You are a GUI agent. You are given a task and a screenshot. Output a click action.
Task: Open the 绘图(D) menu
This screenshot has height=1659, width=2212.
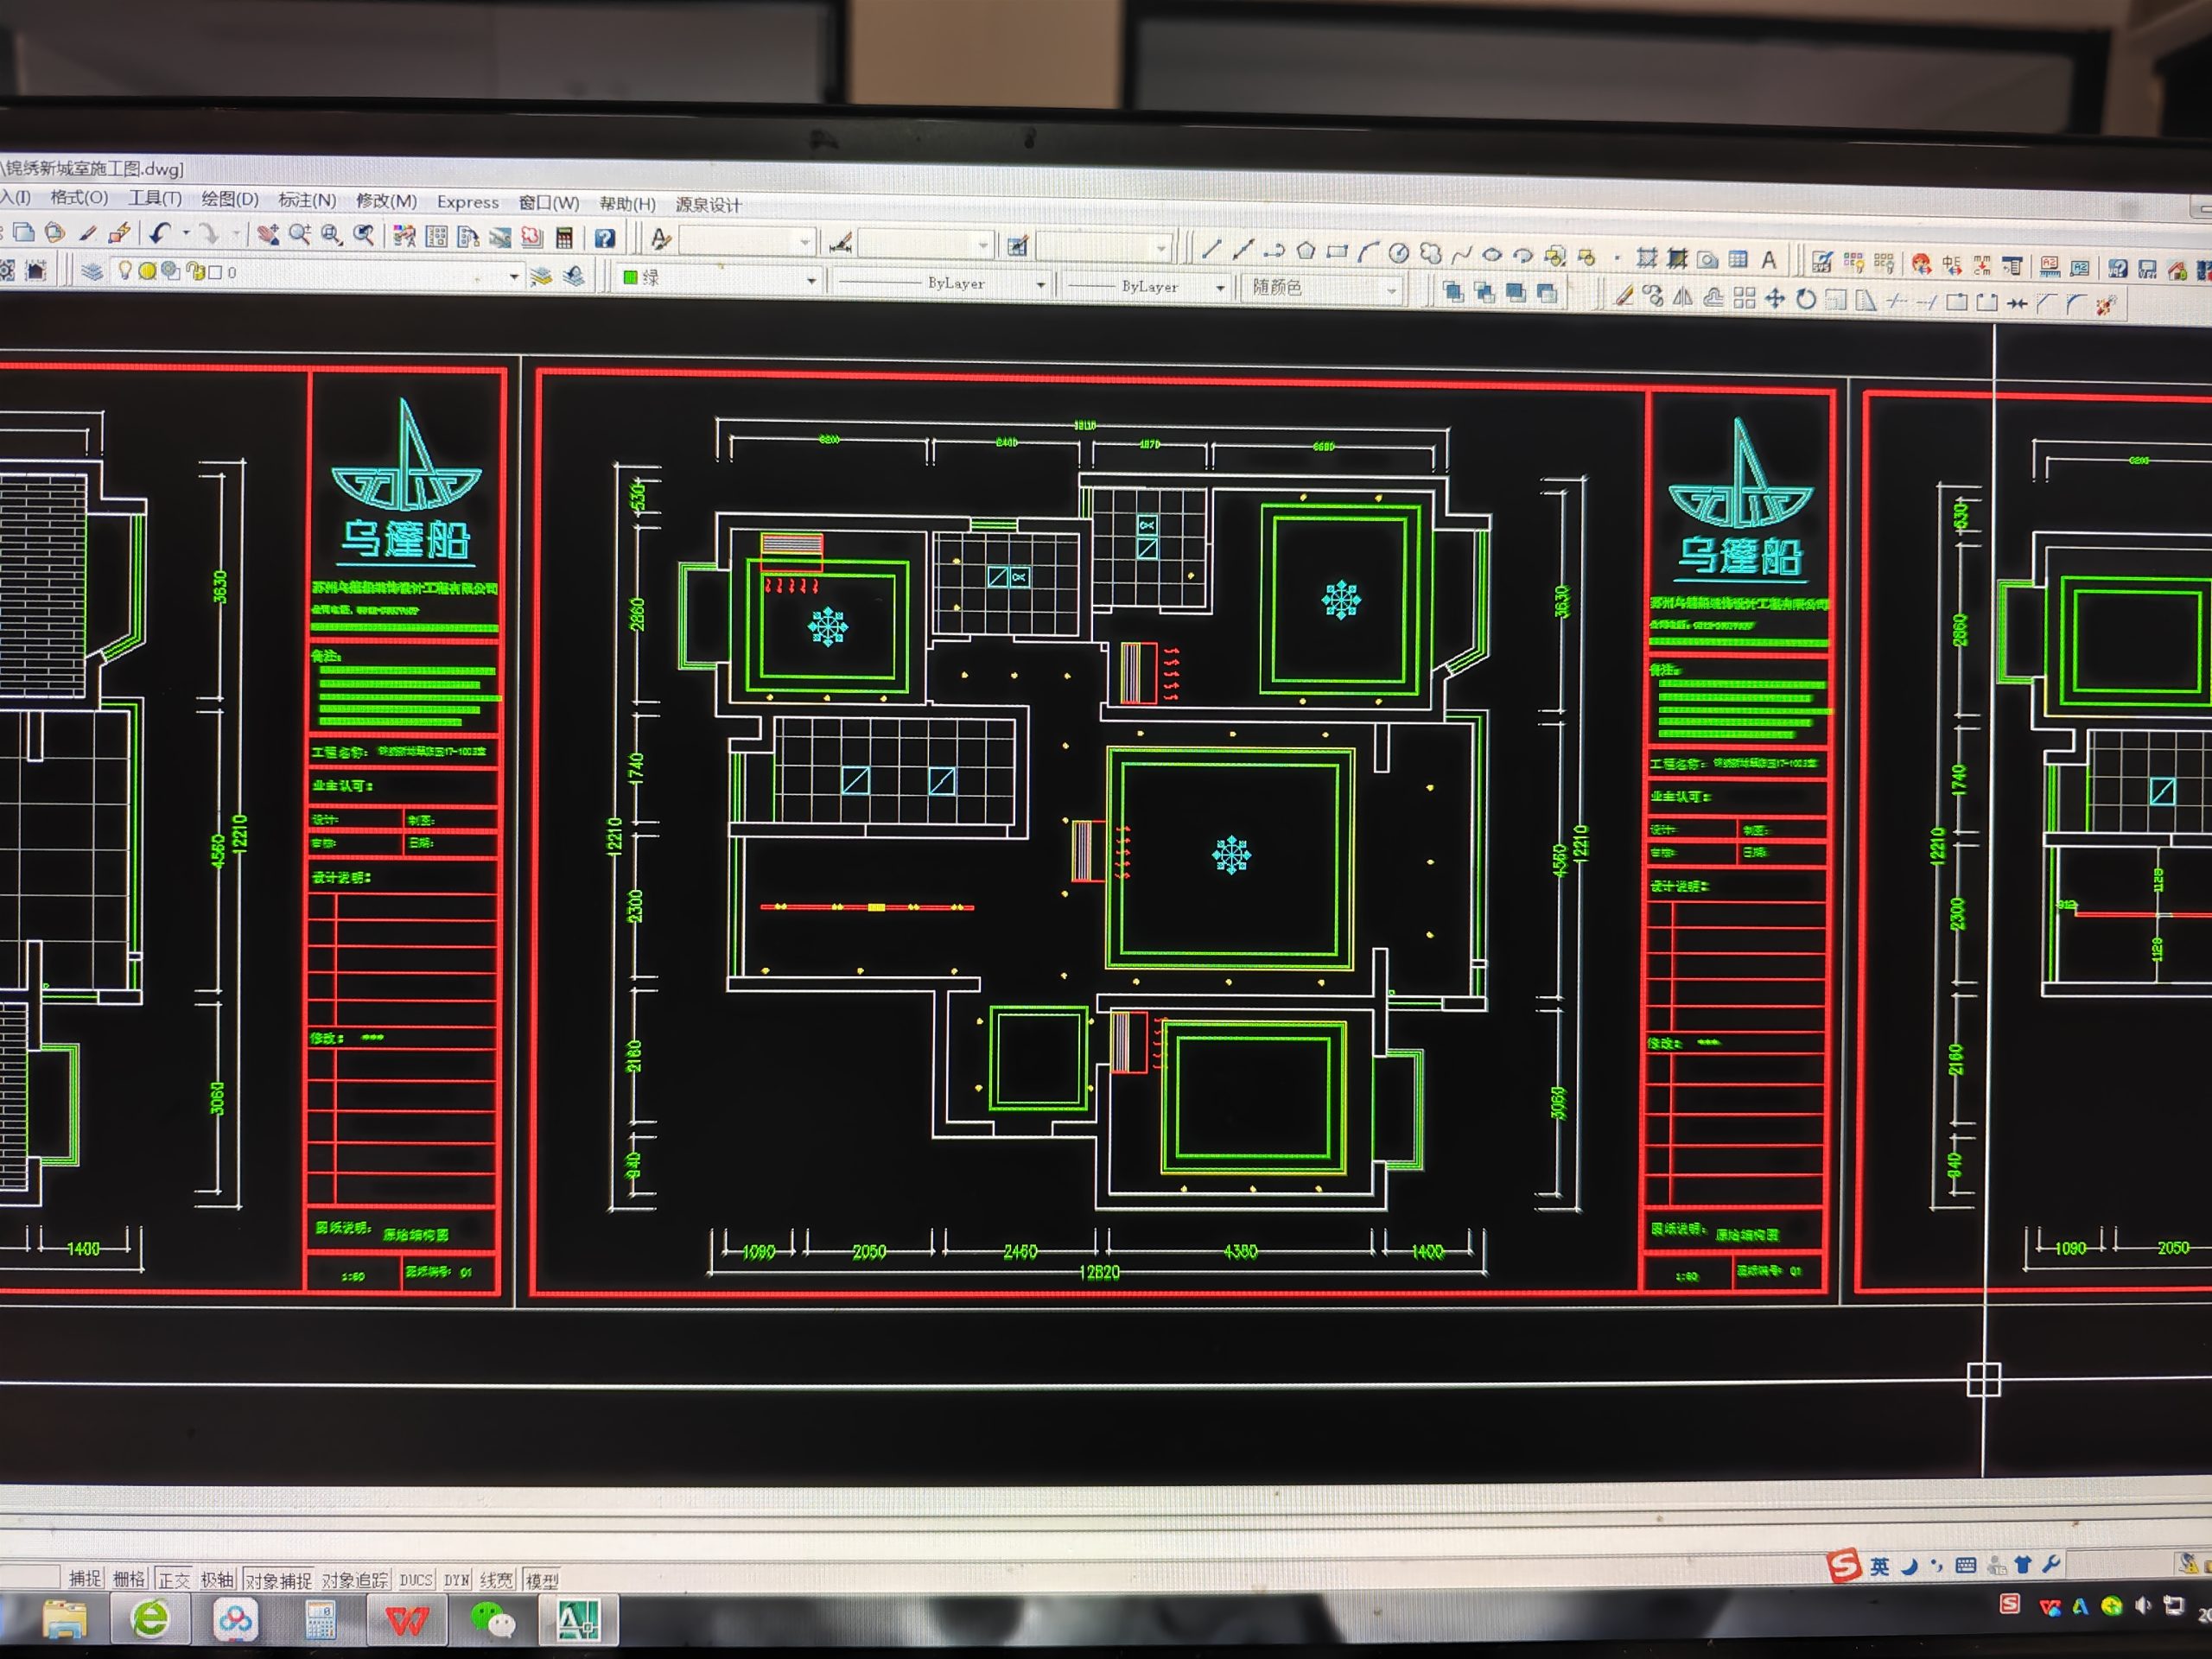tap(230, 199)
